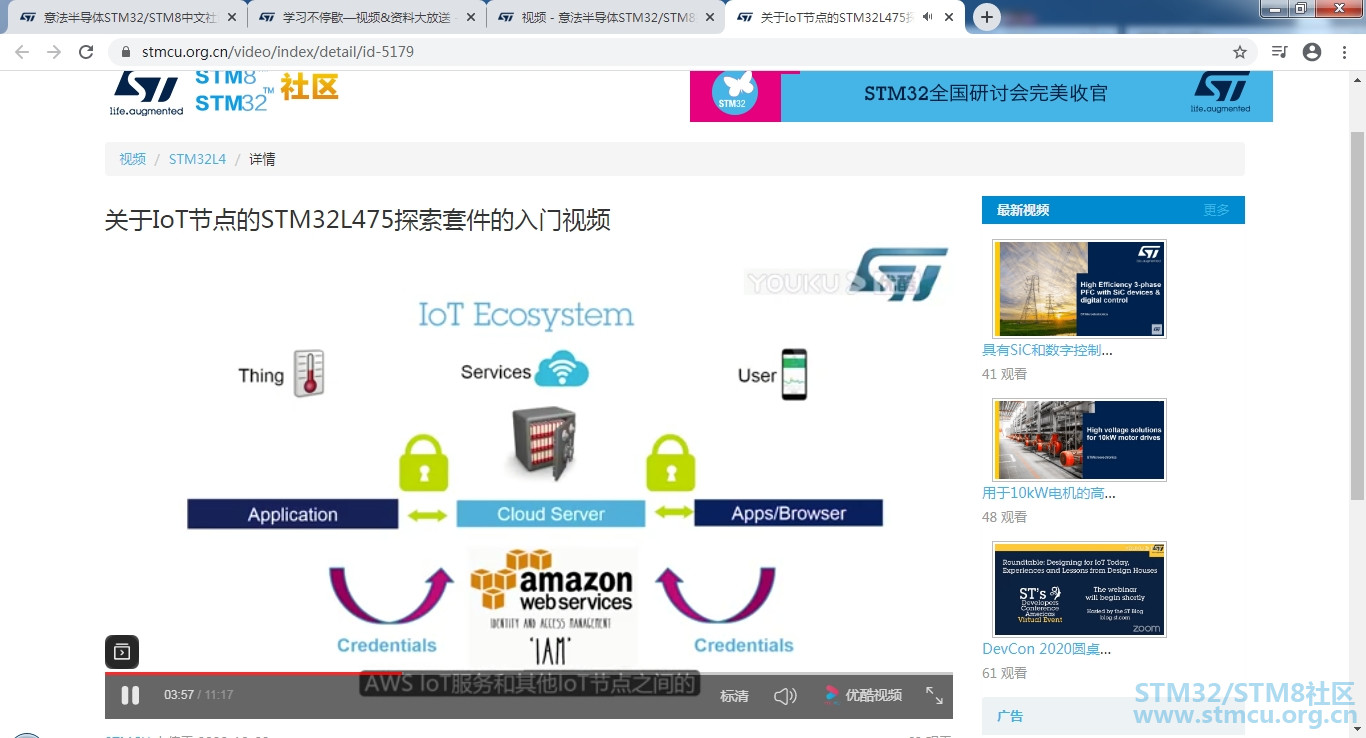
Task: Reload the current page
Action: tap(86, 52)
